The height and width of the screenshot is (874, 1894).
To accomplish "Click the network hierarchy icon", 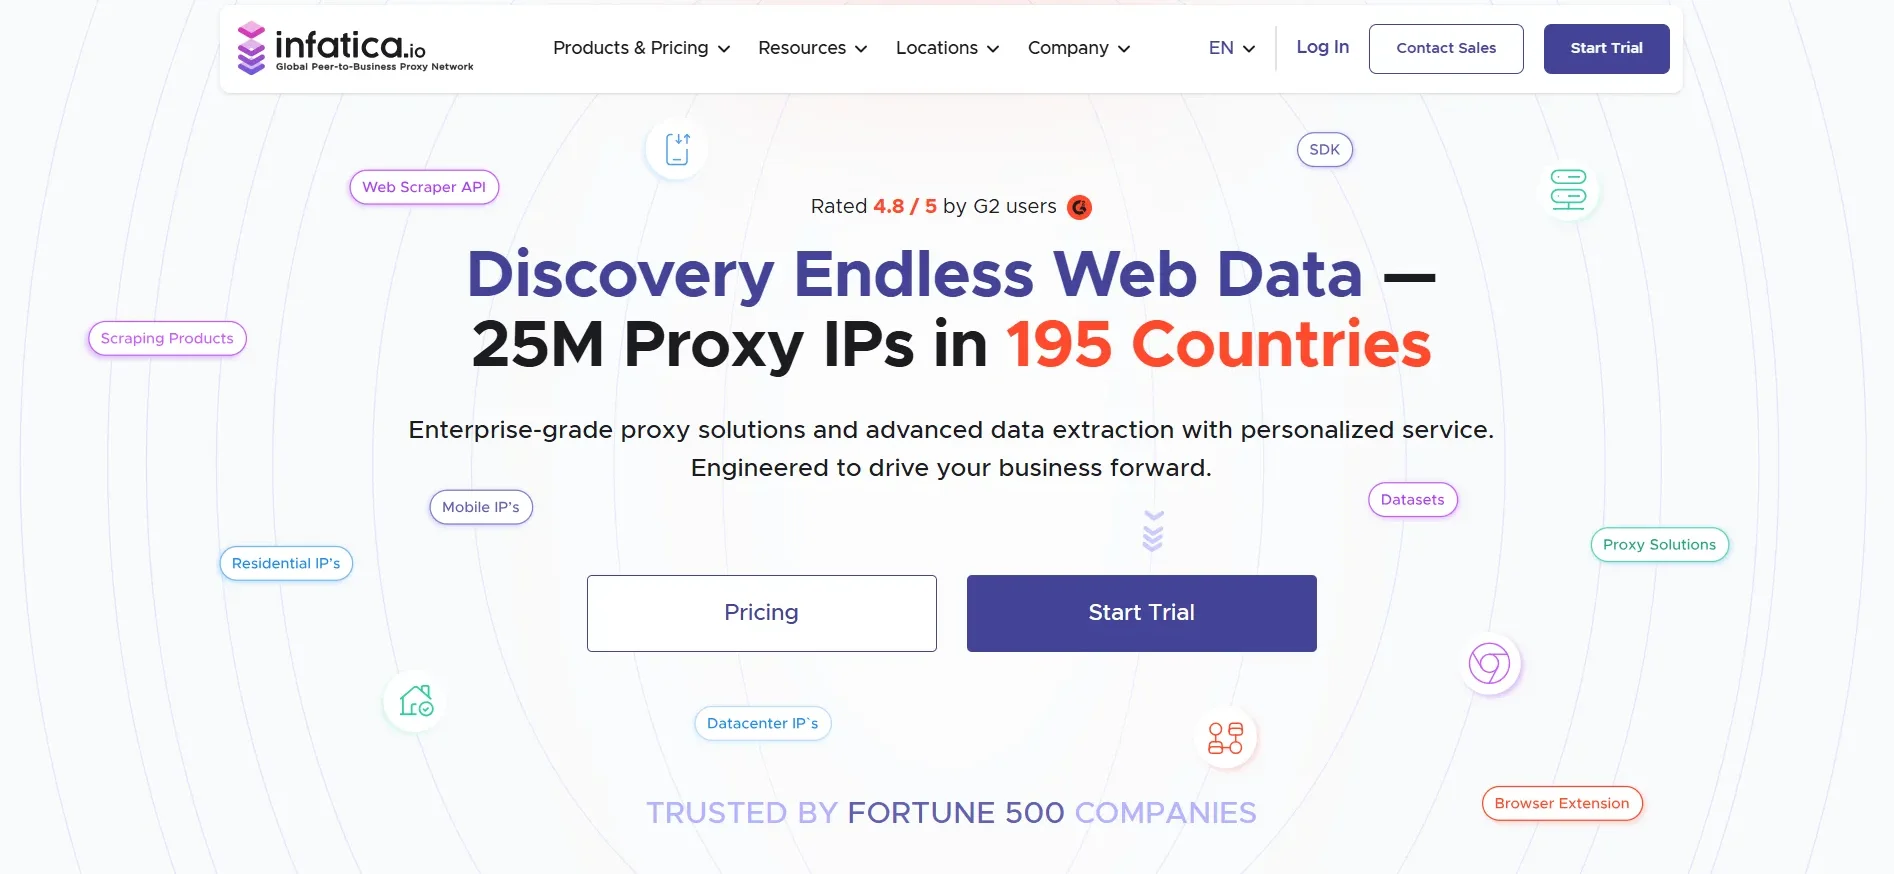I will click(1226, 738).
